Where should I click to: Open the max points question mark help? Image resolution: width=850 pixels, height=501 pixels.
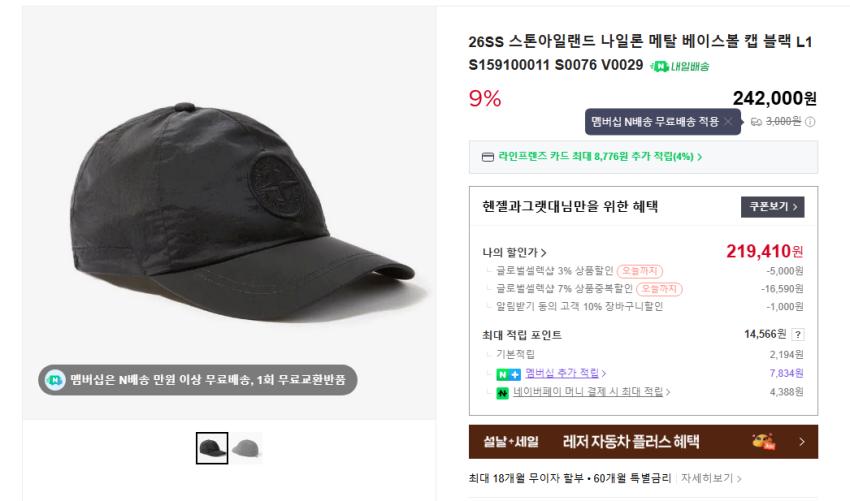(x=797, y=335)
